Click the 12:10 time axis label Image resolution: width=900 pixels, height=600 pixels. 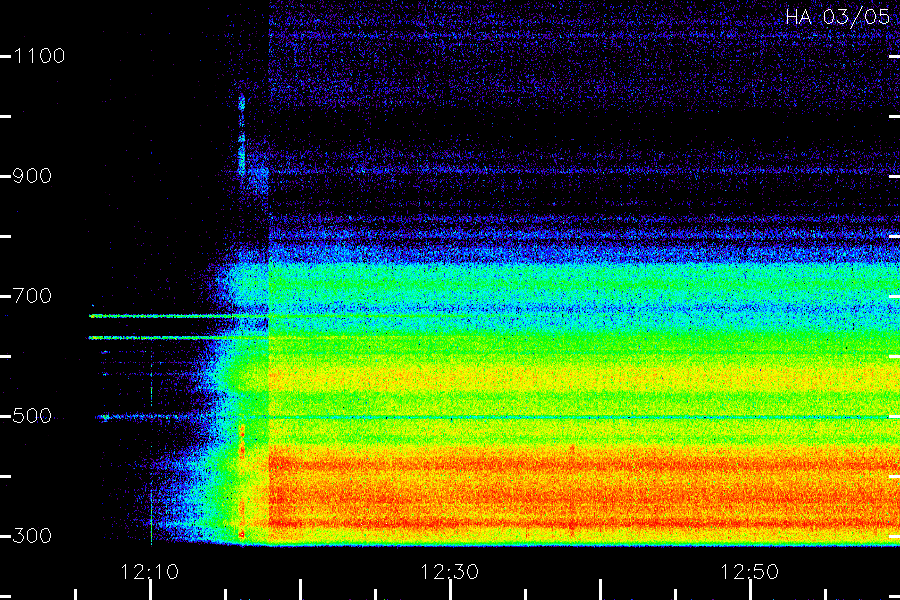point(149,572)
